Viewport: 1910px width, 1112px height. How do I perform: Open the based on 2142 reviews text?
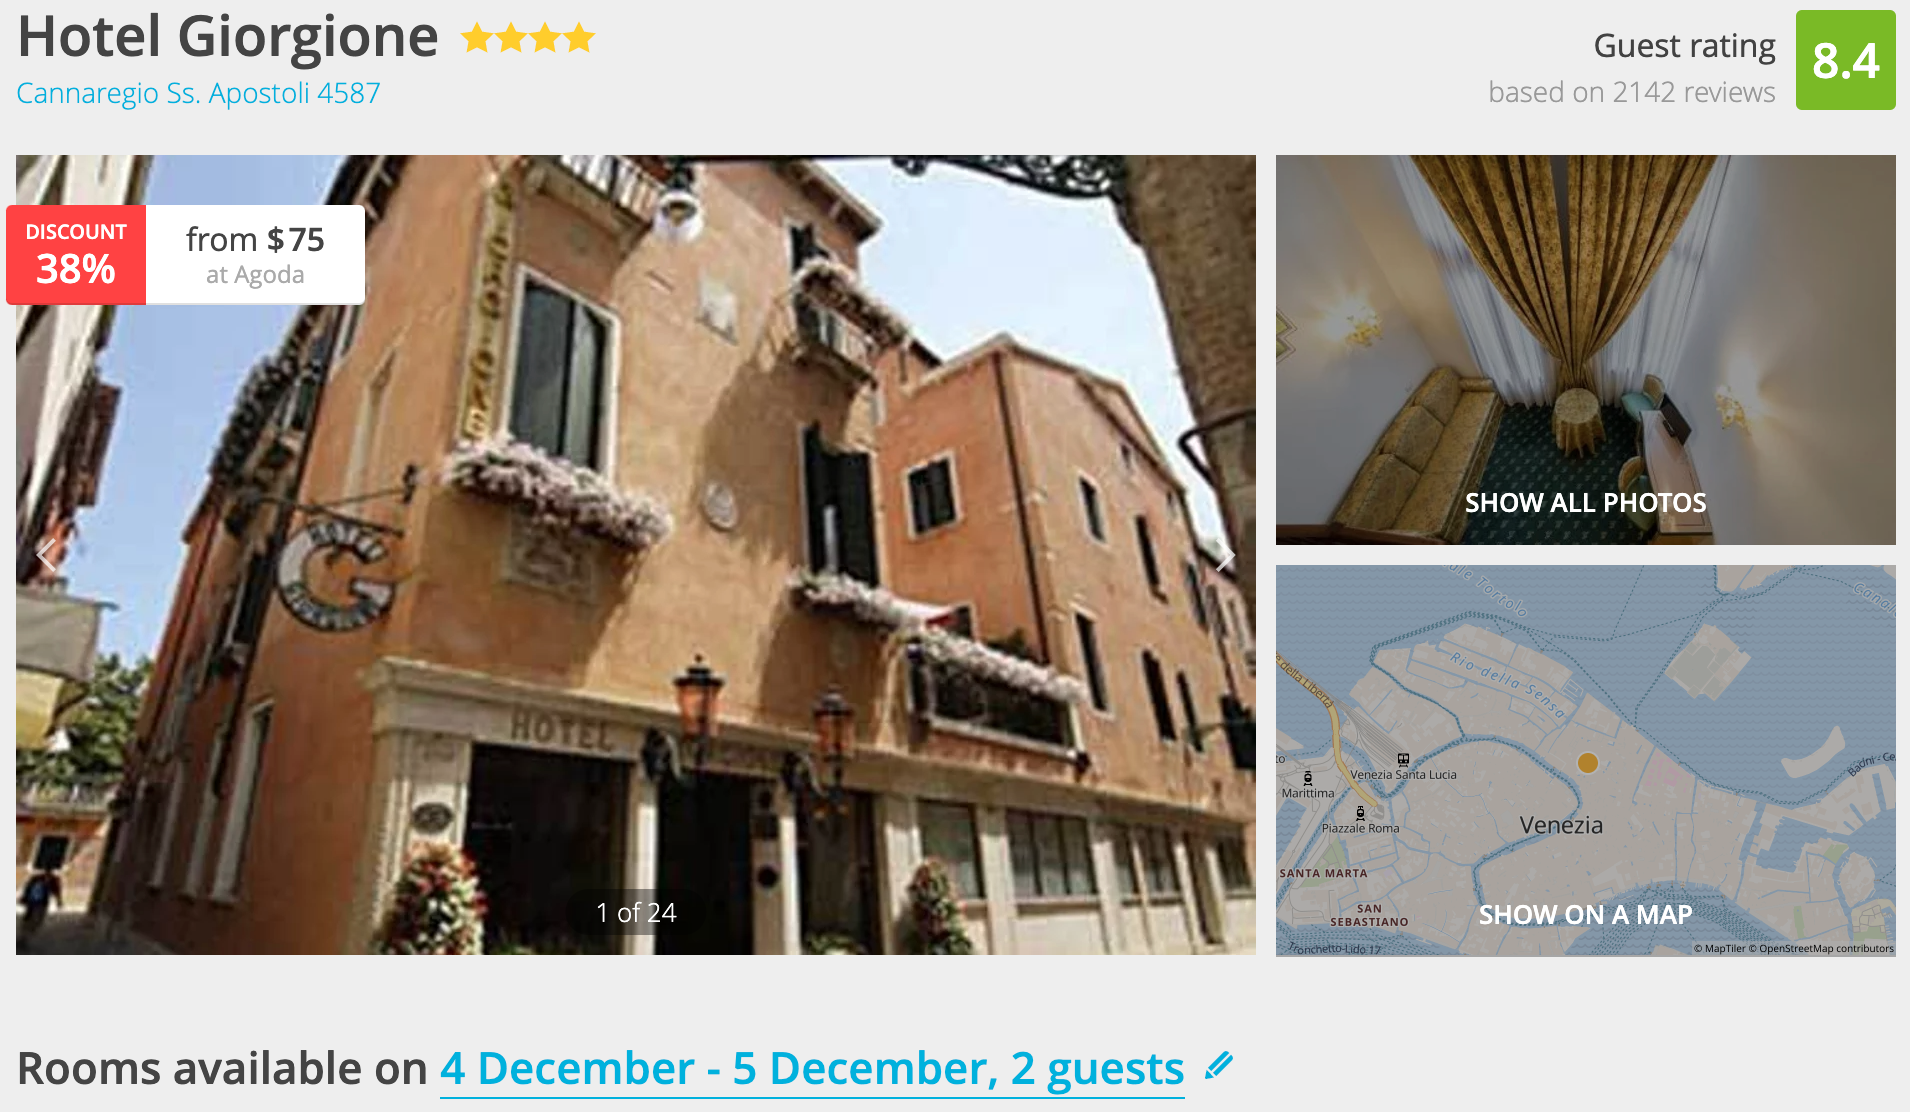pyautogui.click(x=1631, y=92)
